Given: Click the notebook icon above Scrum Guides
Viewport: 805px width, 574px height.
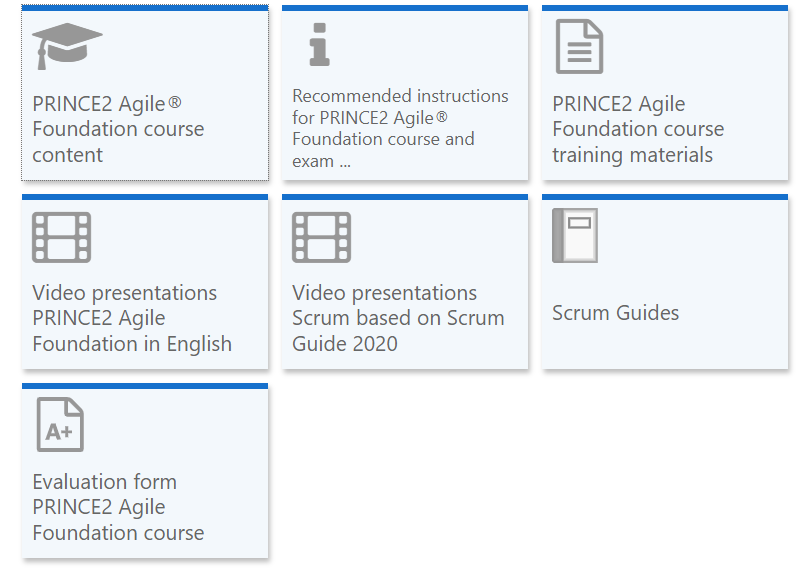Looking at the screenshot, I should point(575,235).
